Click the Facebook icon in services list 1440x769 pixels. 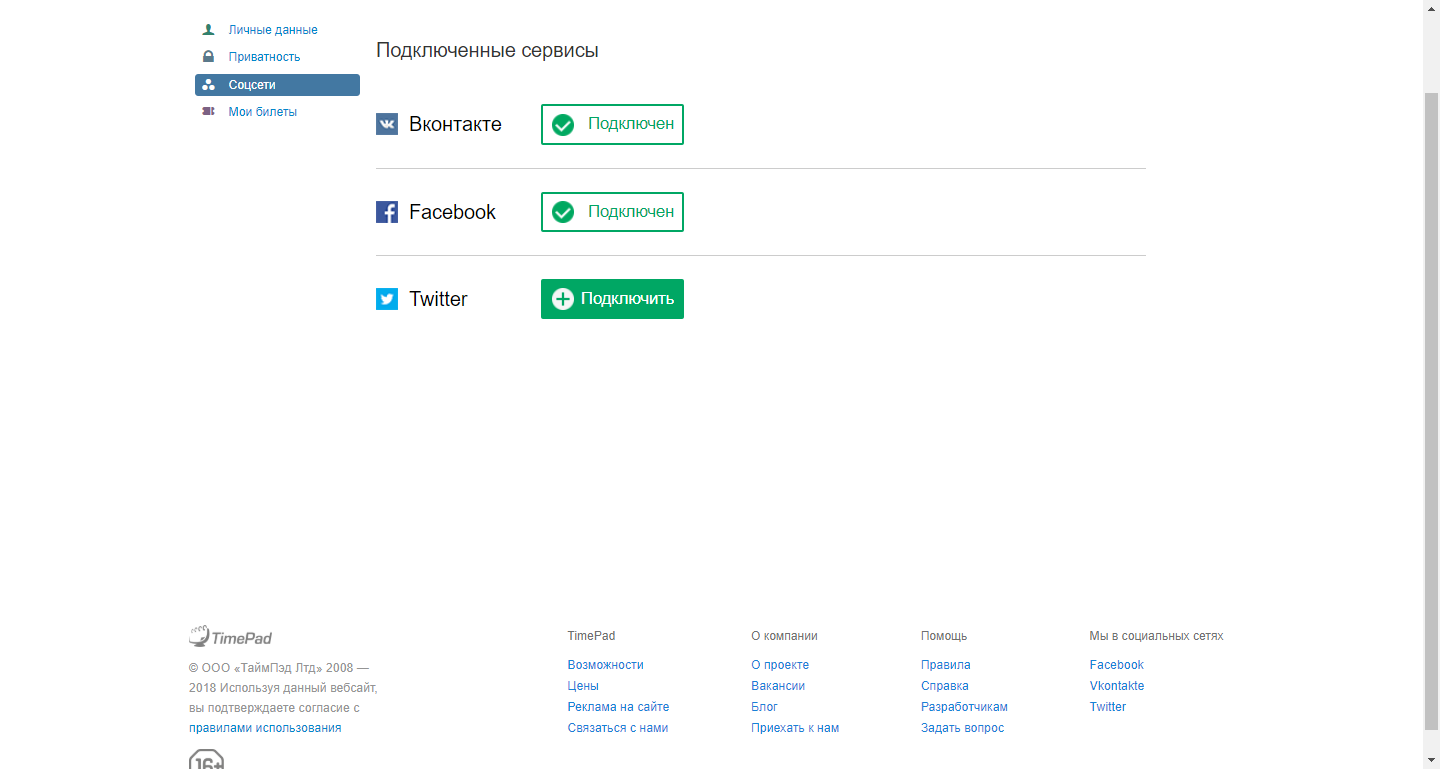tap(386, 212)
